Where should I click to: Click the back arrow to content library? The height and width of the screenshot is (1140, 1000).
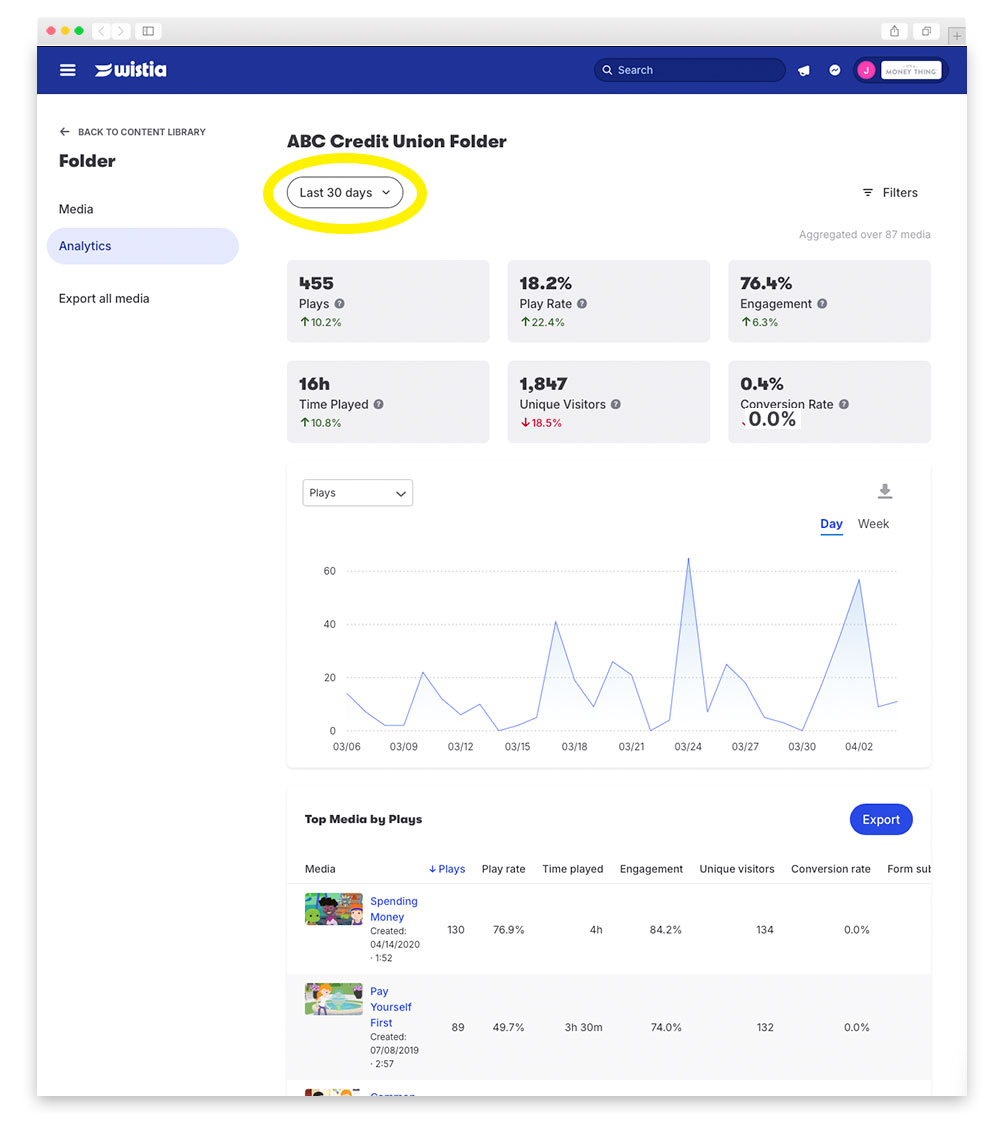click(x=65, y=132)
